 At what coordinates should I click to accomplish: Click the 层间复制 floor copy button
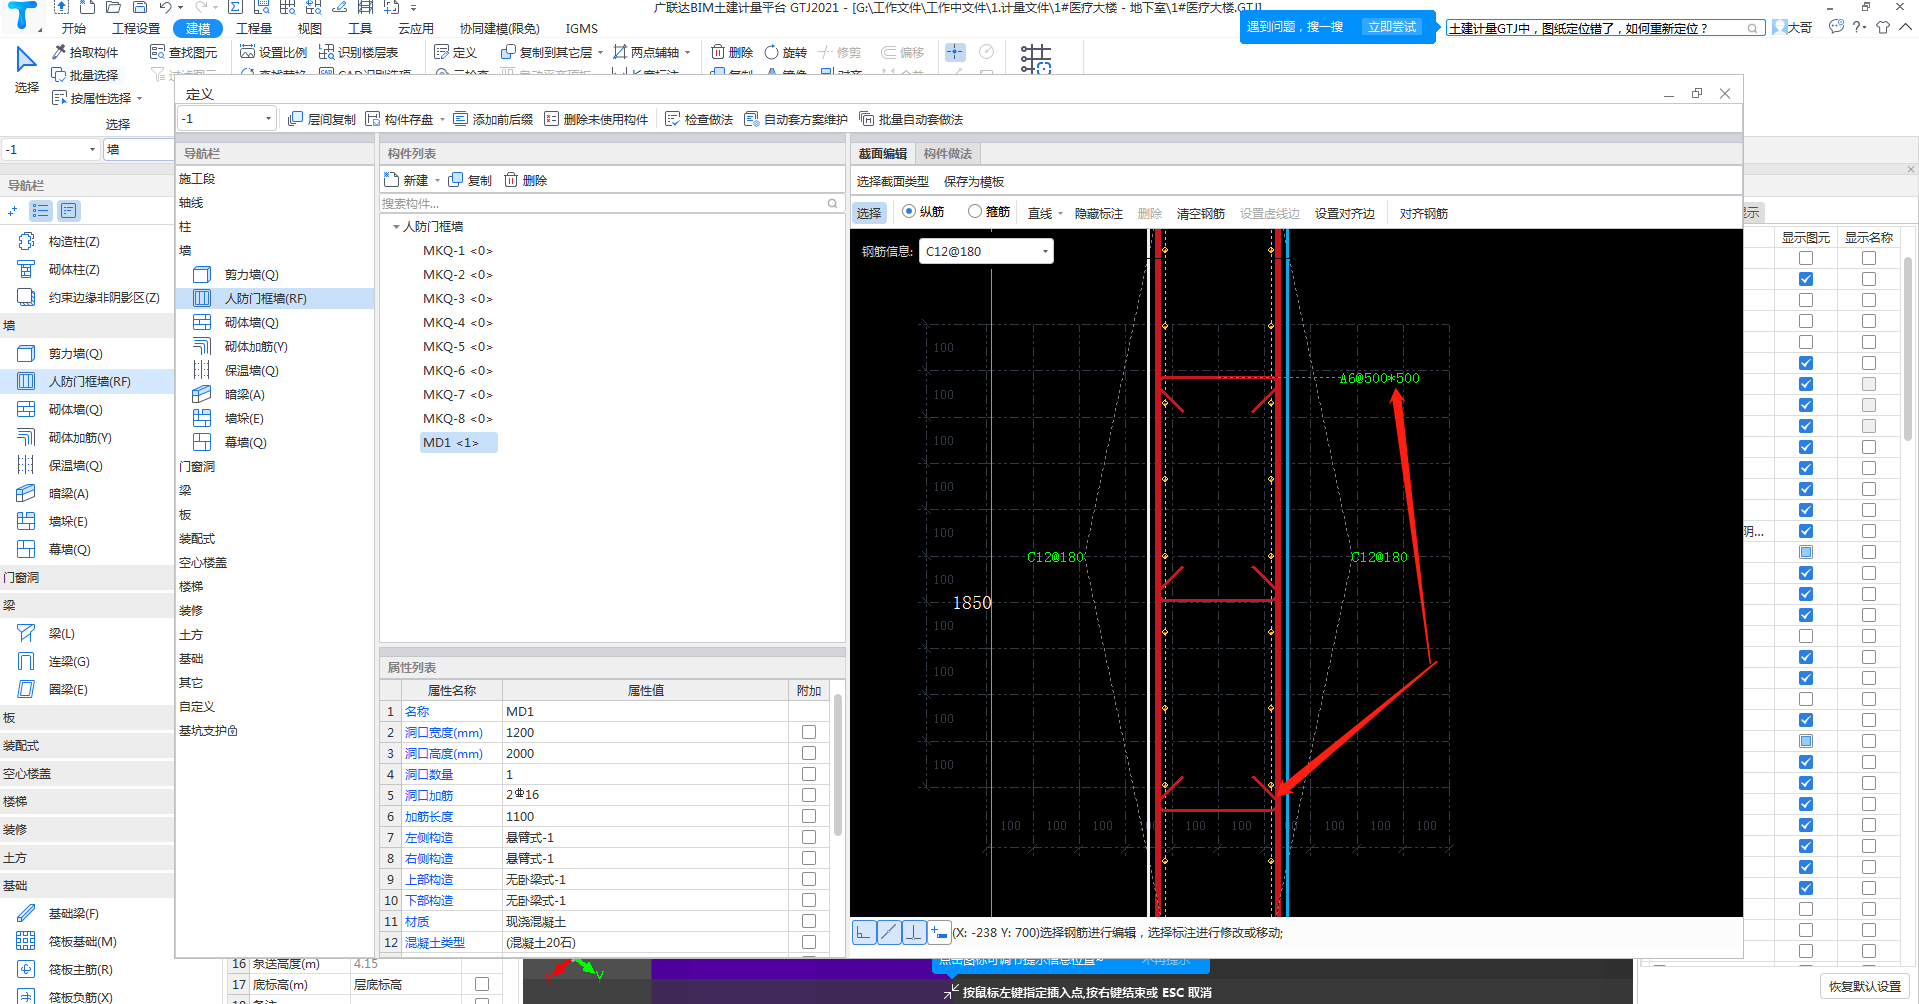coord(322,119)
